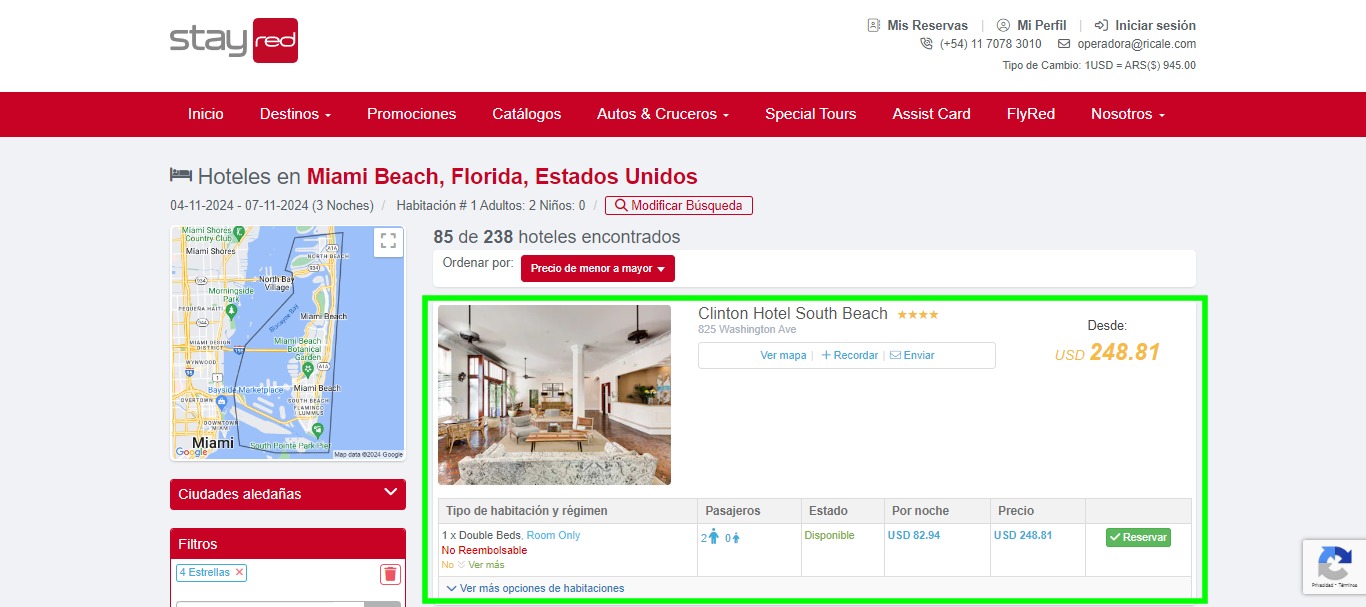Click Iniciar sesión to log in
This screenshot has height=607, width=1366.
pos(1145,25)
